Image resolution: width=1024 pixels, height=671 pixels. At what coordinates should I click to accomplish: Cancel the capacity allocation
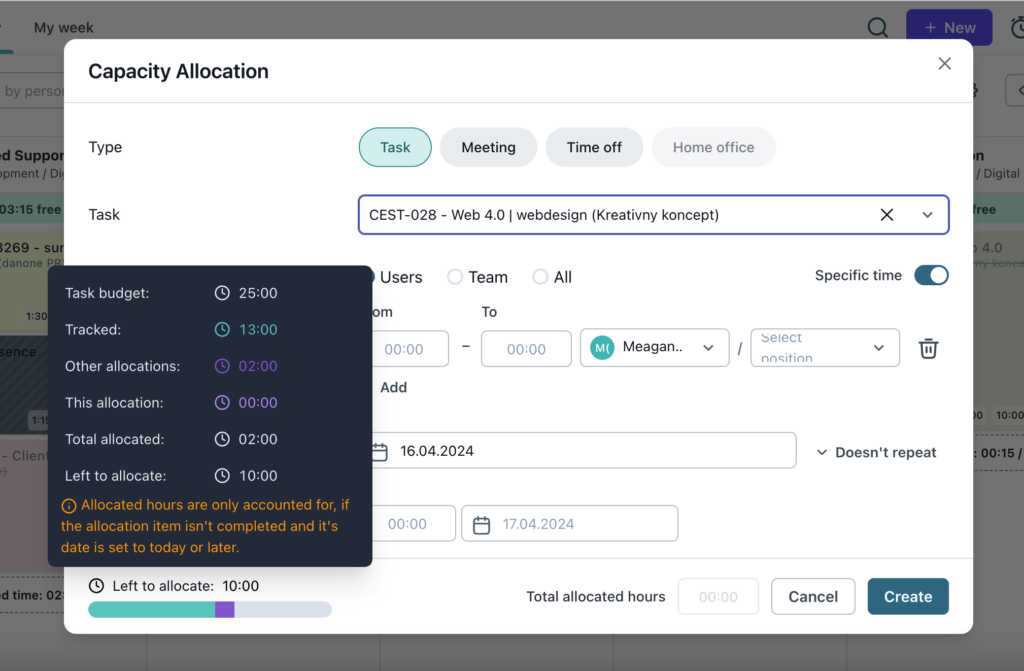pos(813,597)
